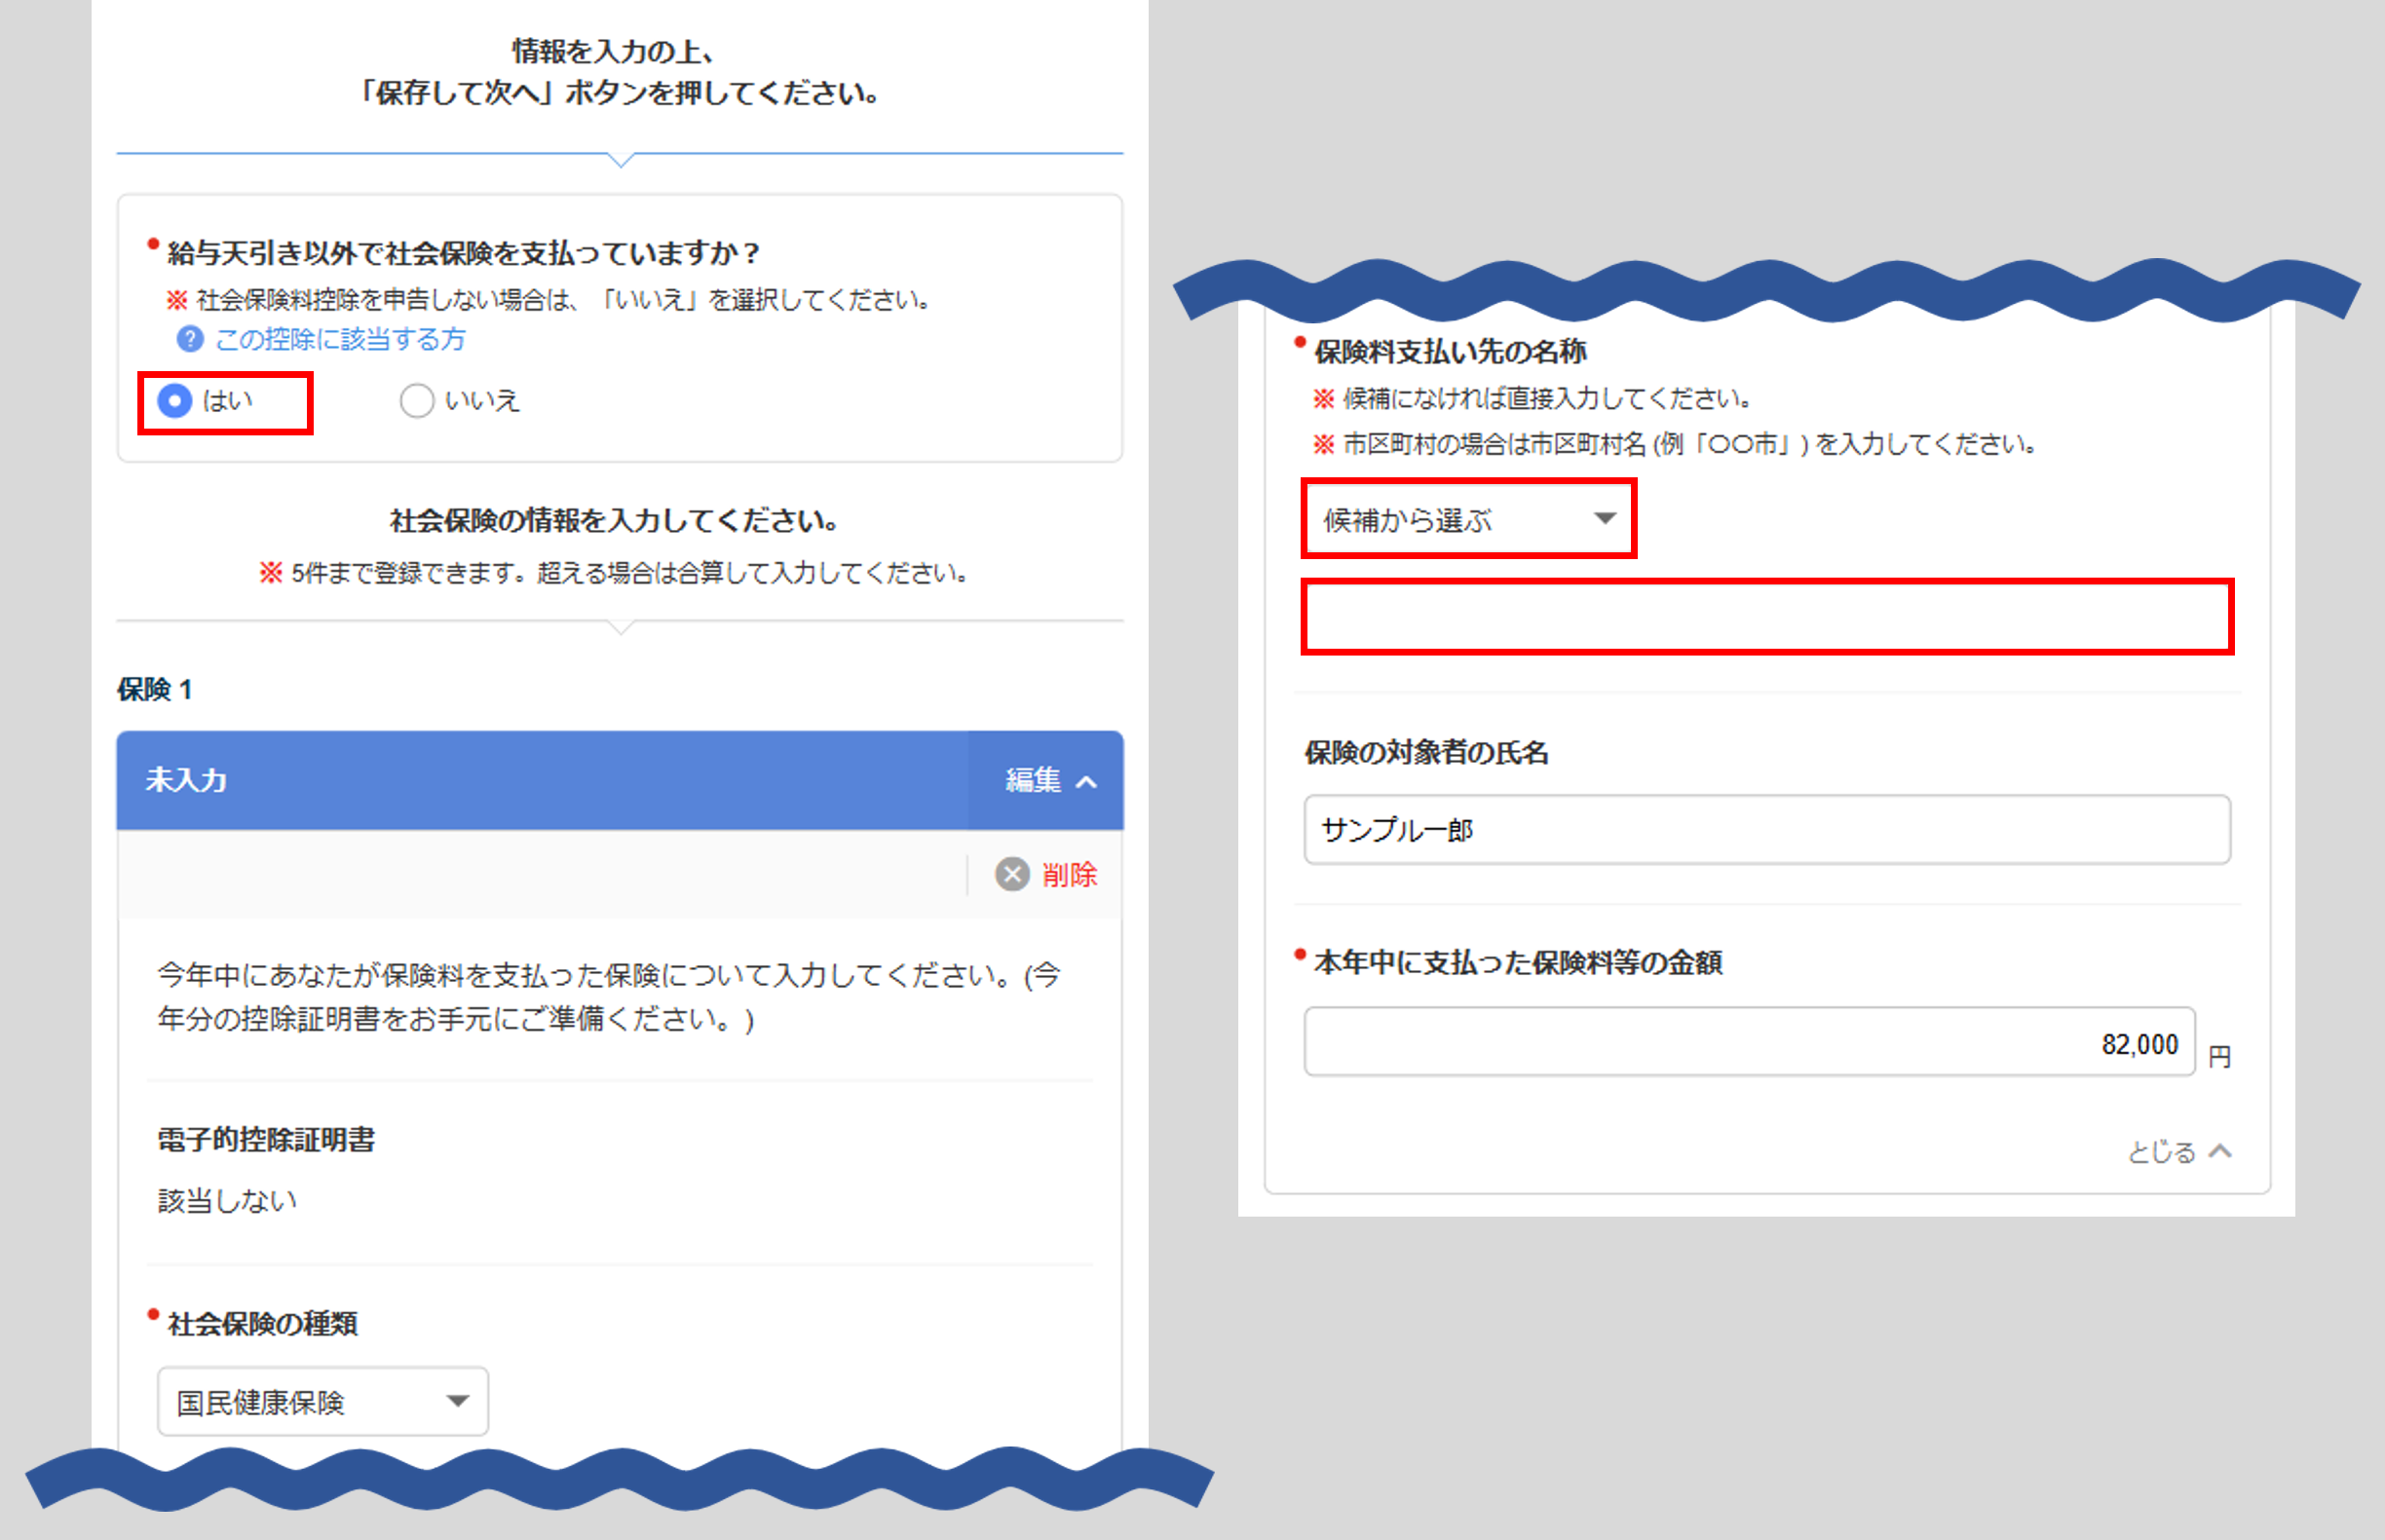Screen dimensions: 2385x1540
Task: Select the はい radio button
Action: (x=175, y=401)
